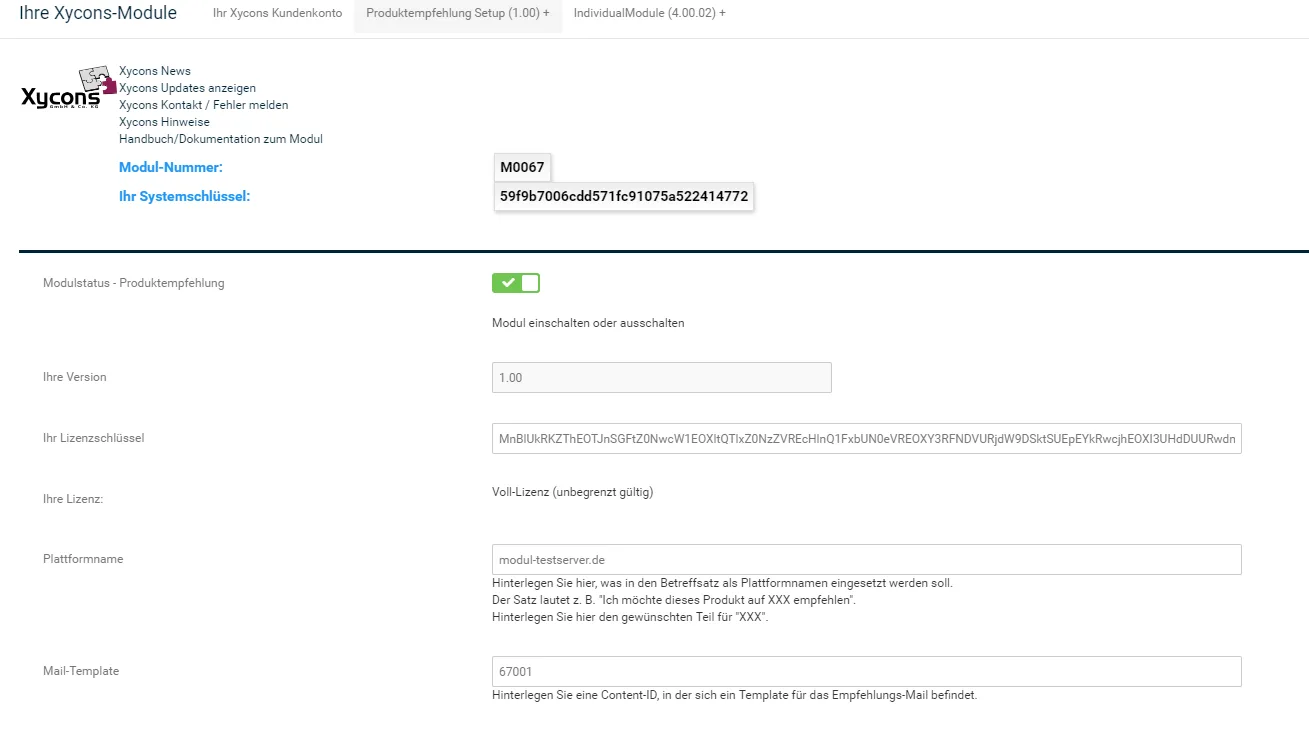Click the Plattformname label
The width and height of the screenshot is (1309, 735).
83,560
